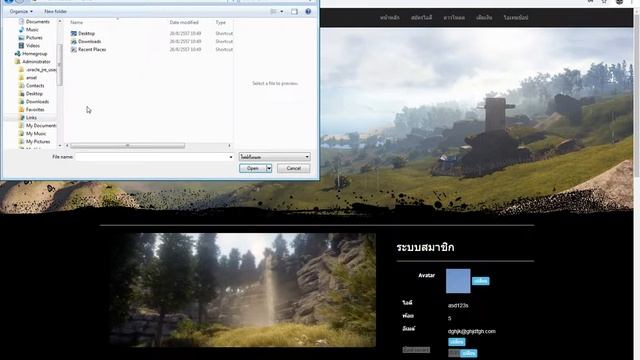The image size is (640, 360).
Task: Click the tree scroll-down arrow
Action: pyautogui.click(x=60, y=145)
